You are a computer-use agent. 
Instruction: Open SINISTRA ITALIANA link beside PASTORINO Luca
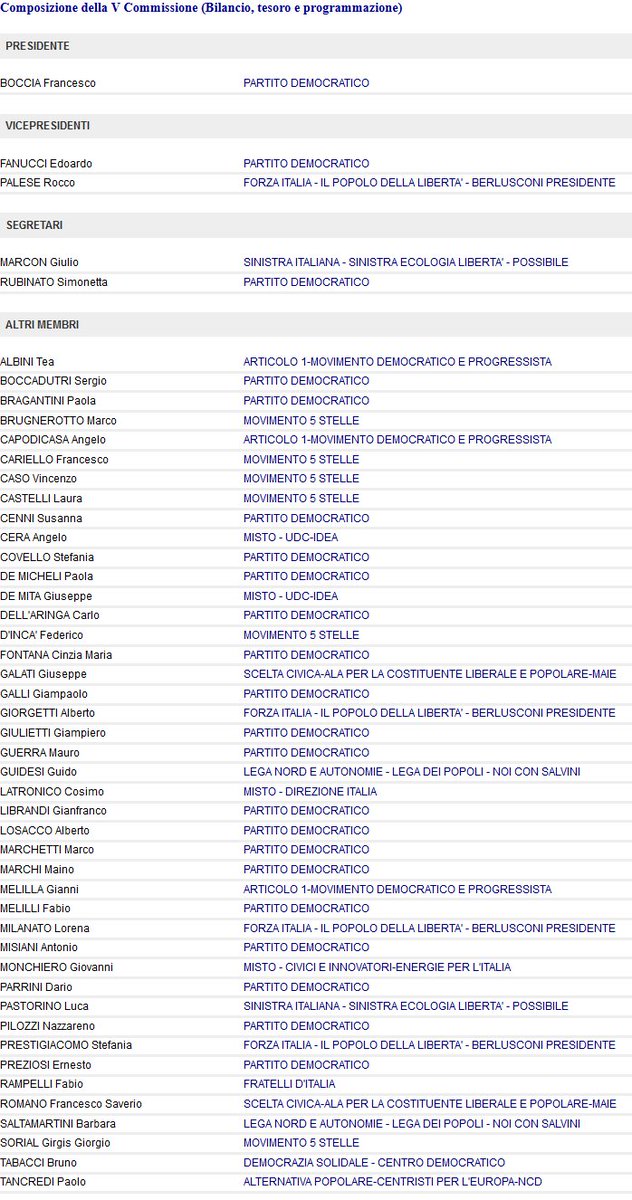pyautogui.click(x=405, y=1006)
